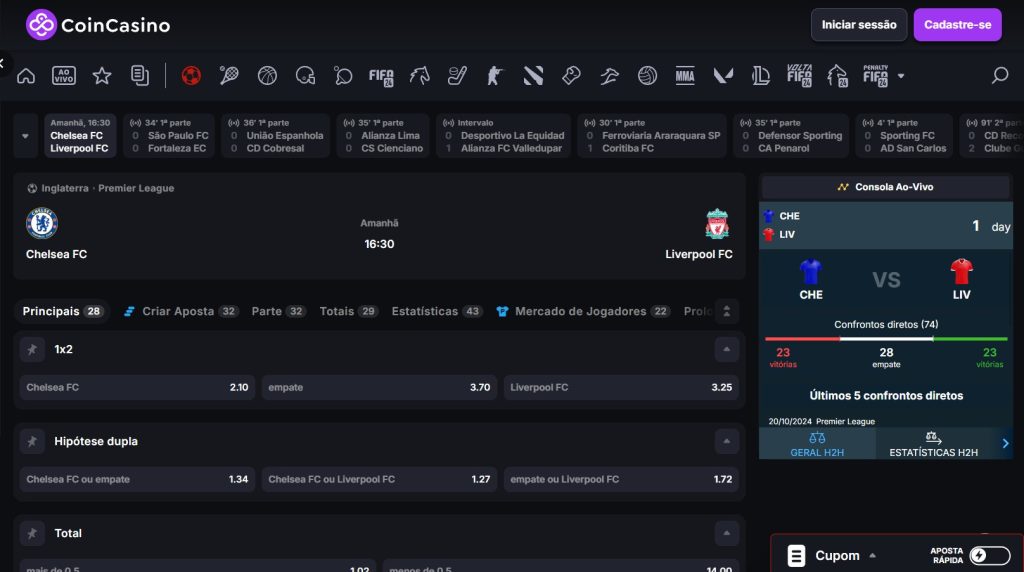Select the Dota 2 icon

533,76
